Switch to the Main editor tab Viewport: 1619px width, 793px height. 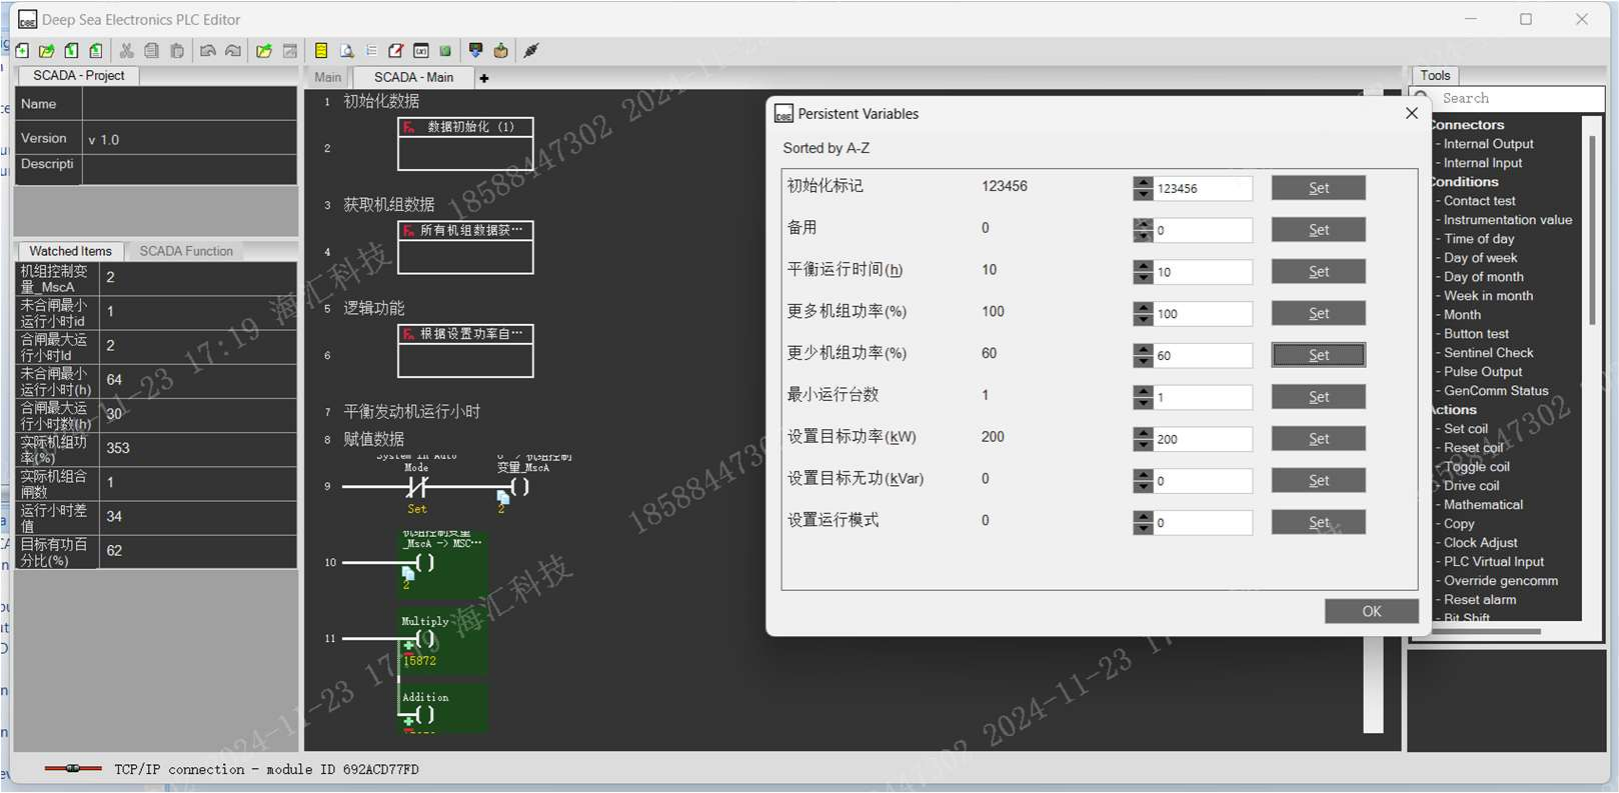[x=328, y=77]
